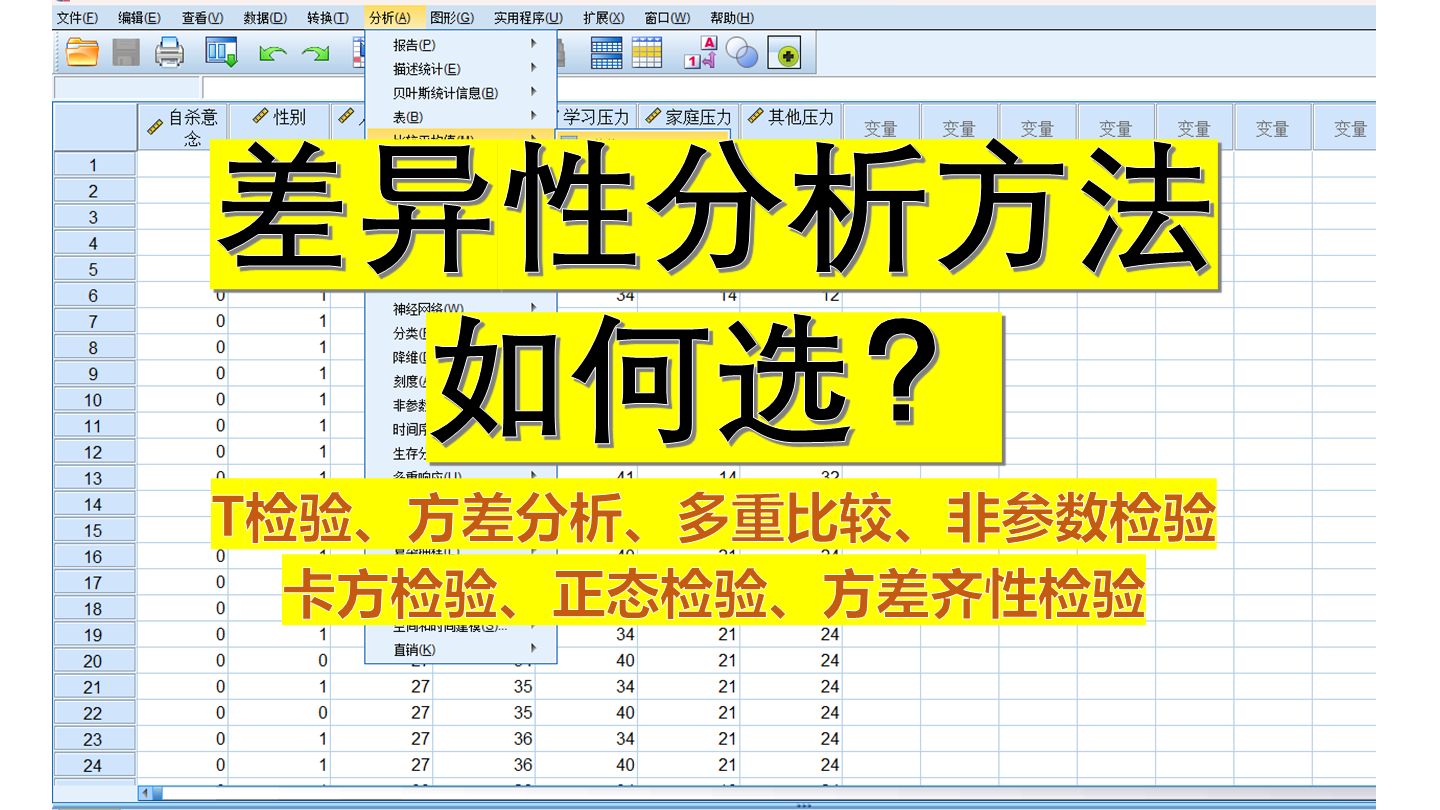
Task: Expand the 直销 submenu arrow
Action: (533, 646)
